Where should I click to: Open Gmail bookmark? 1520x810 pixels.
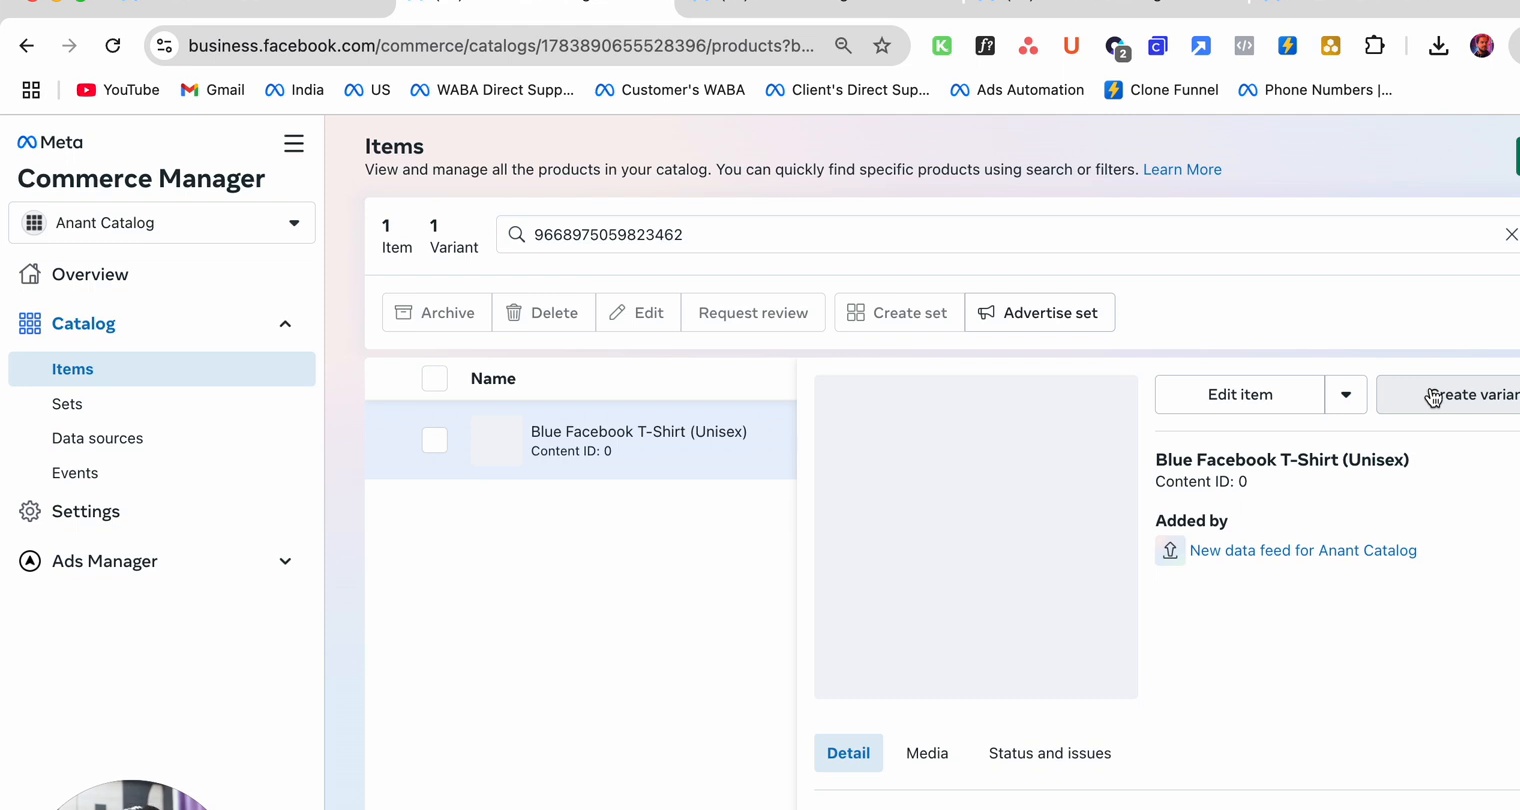[x=212, y=90]
